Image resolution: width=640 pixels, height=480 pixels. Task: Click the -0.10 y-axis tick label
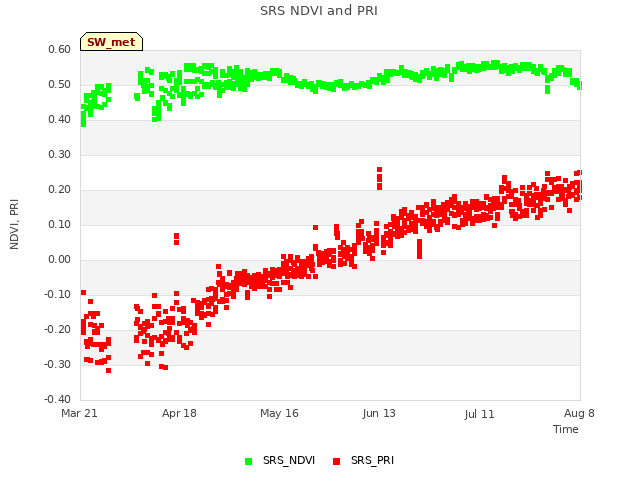click(58, 294)
